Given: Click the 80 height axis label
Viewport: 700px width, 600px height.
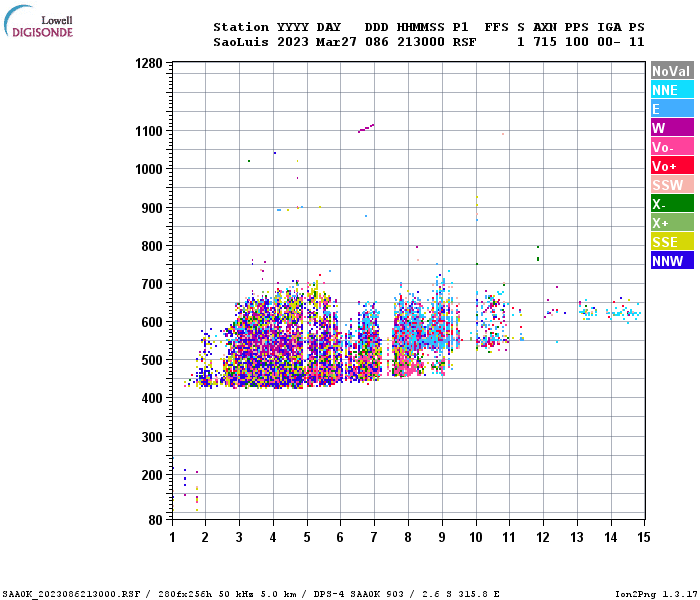Looking at the screenshot, I should pos(156,520).
